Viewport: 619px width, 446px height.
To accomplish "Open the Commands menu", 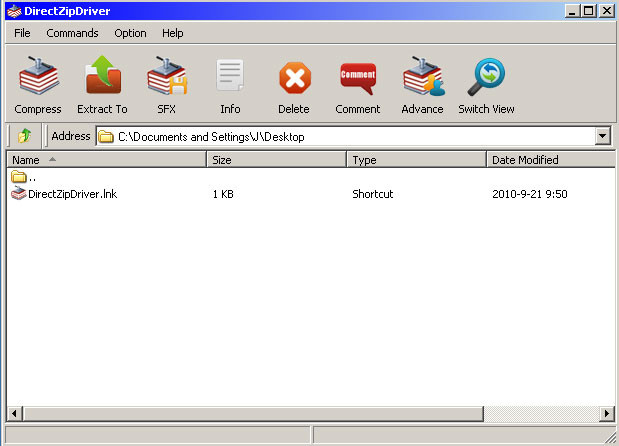I will (72, 33).
